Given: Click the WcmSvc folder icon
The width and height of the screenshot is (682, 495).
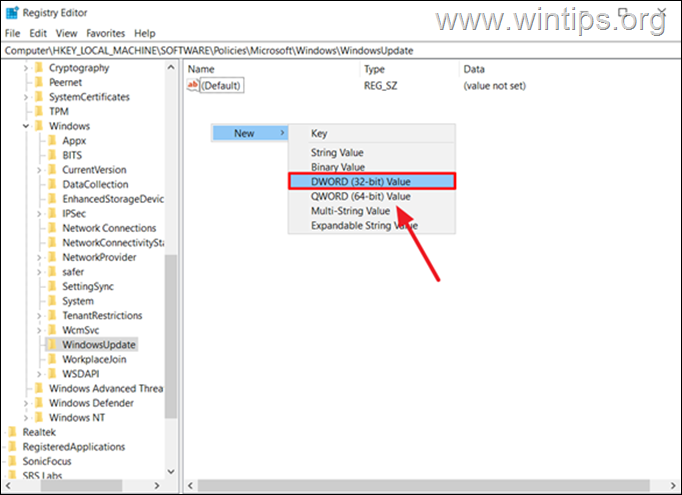Looking at the screenshot, I should tap(52, 330).
